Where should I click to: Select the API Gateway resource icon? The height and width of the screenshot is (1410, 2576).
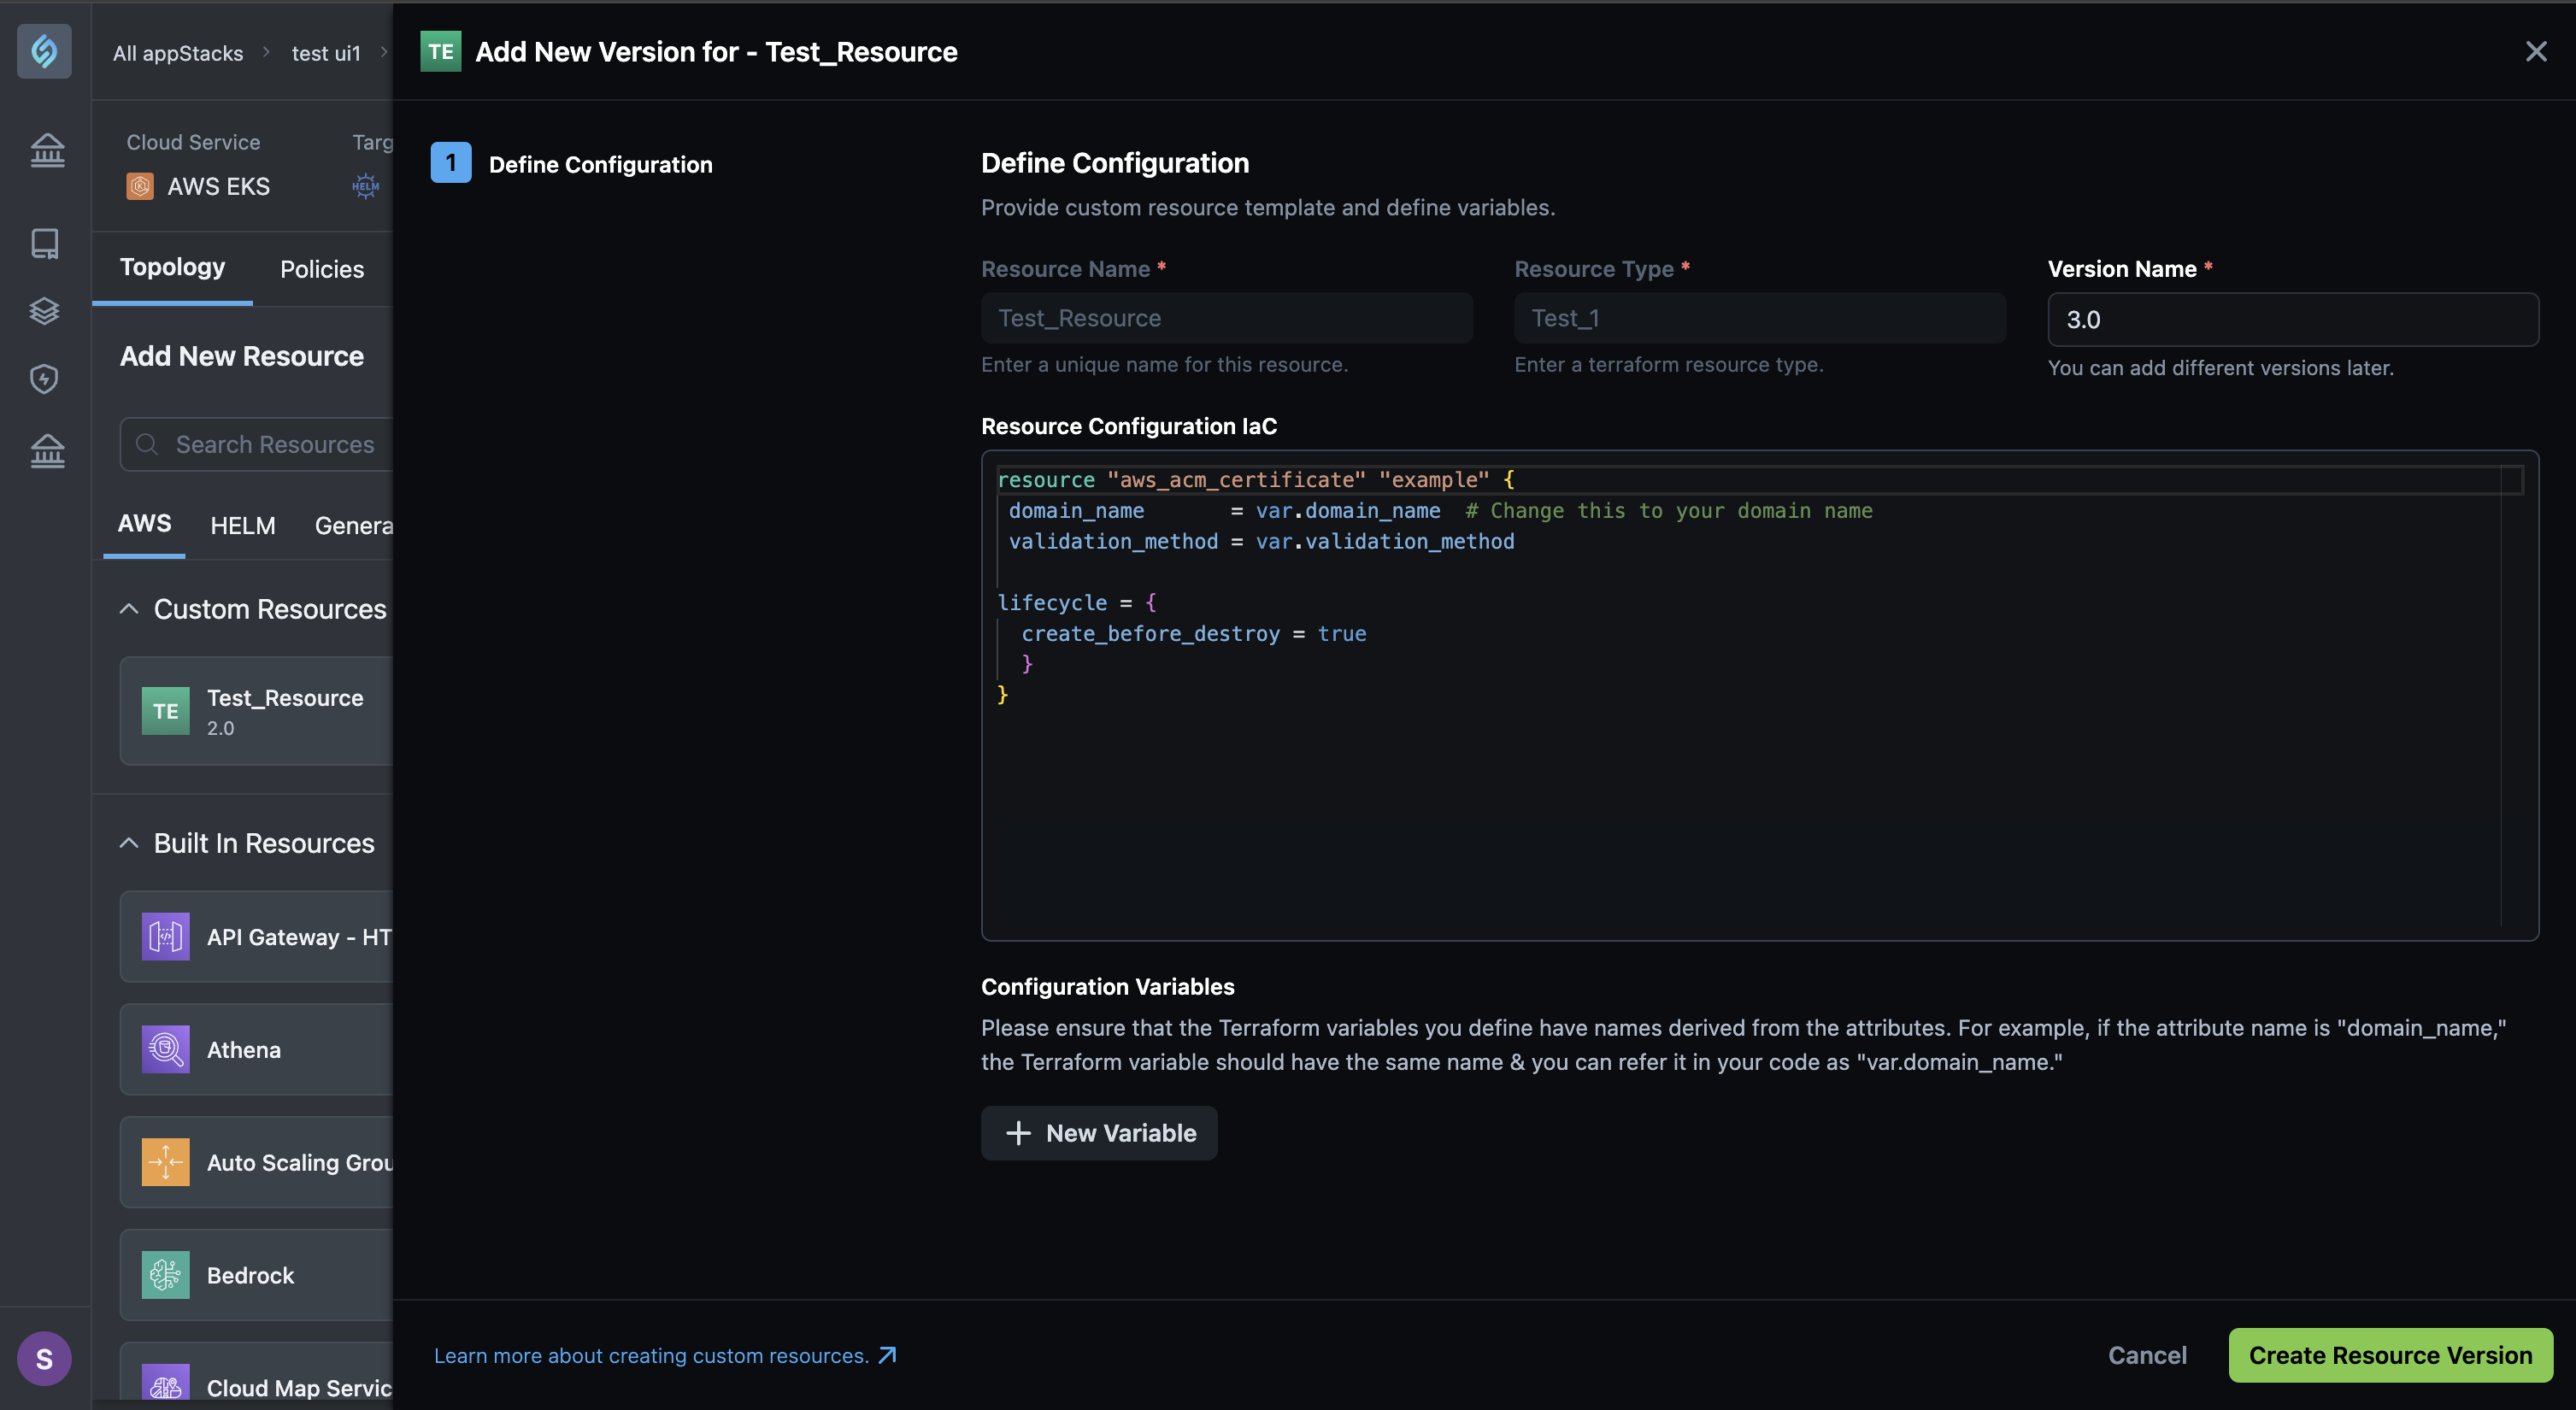165,937
